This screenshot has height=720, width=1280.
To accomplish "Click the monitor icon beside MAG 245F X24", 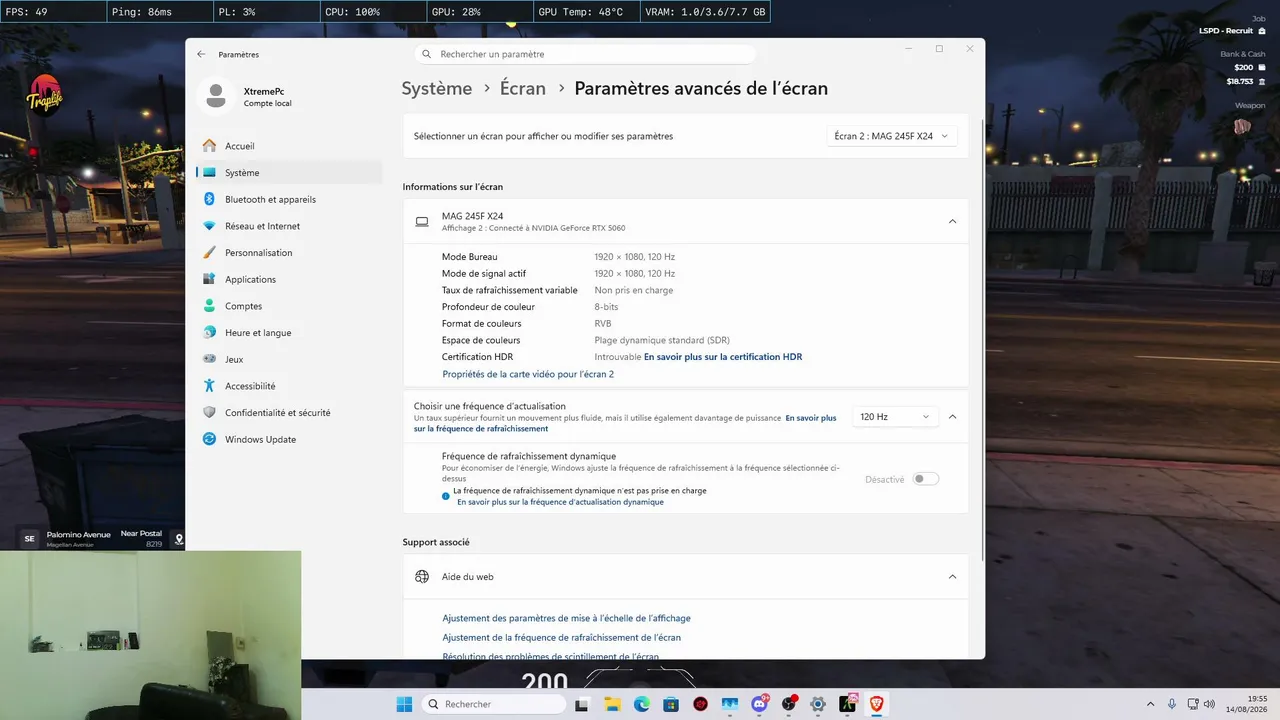I will 422,221.
